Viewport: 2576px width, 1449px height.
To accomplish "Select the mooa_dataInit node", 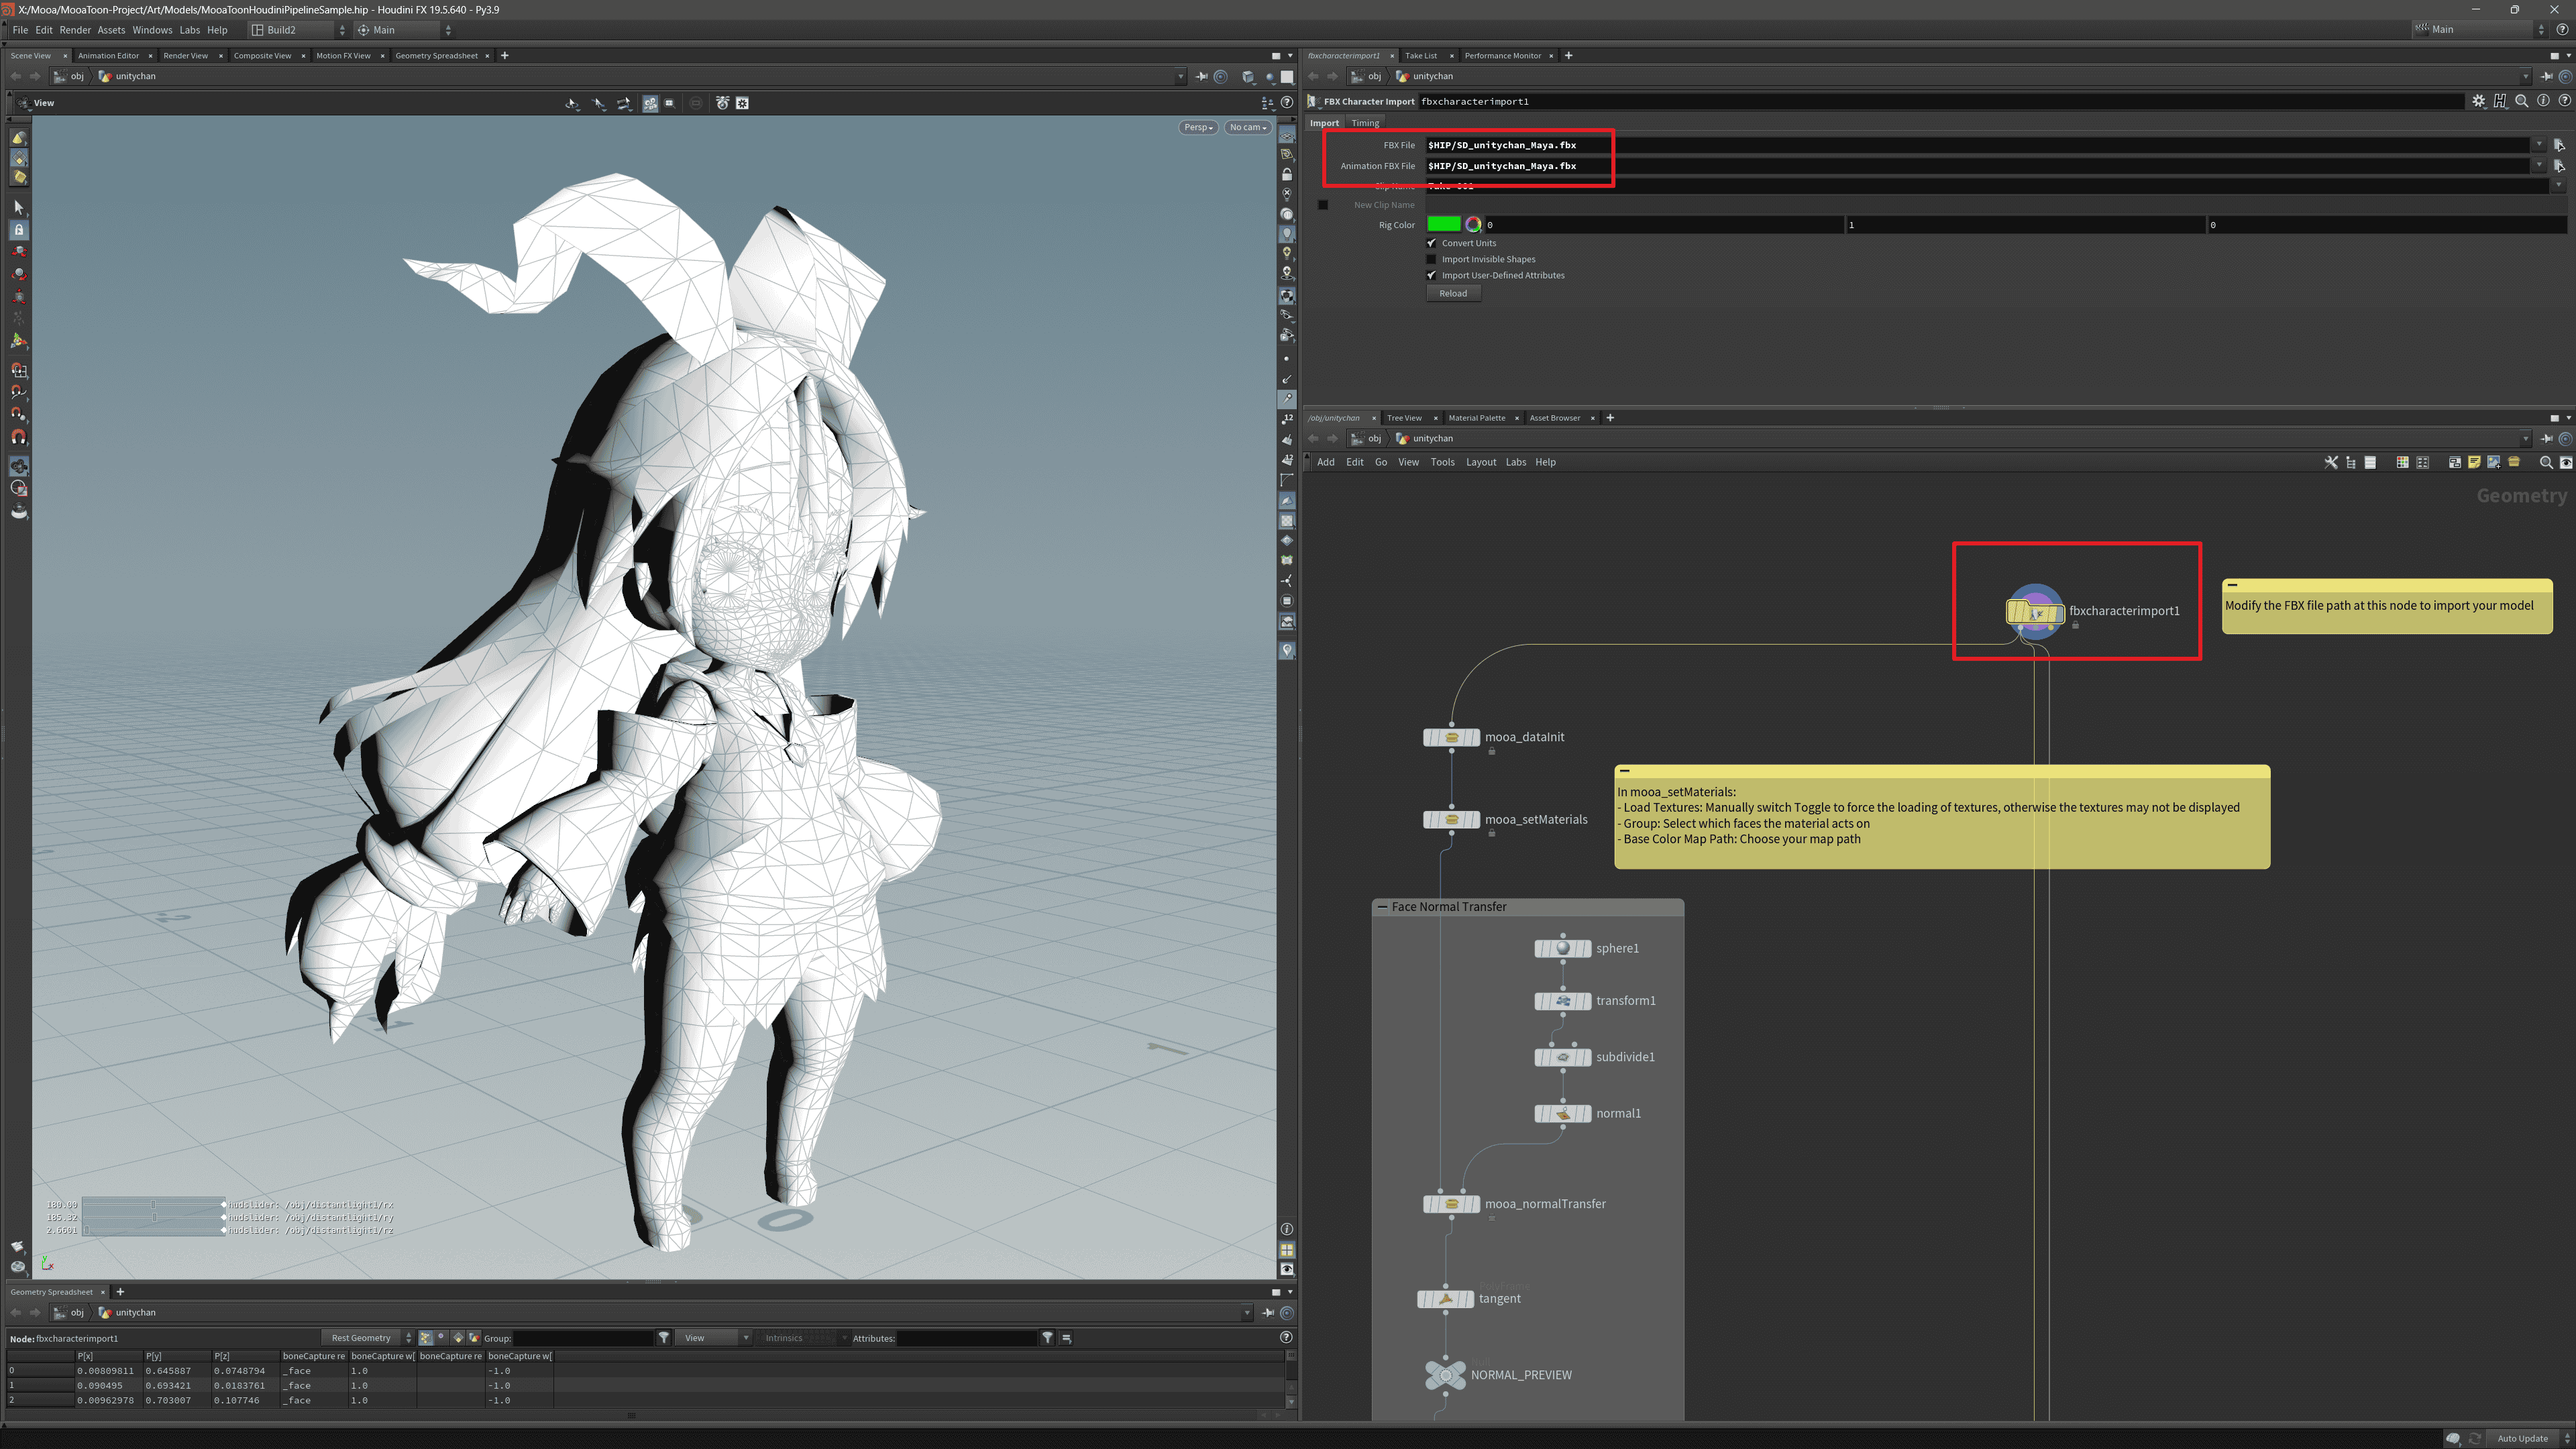I will [x=1451, y=738].
